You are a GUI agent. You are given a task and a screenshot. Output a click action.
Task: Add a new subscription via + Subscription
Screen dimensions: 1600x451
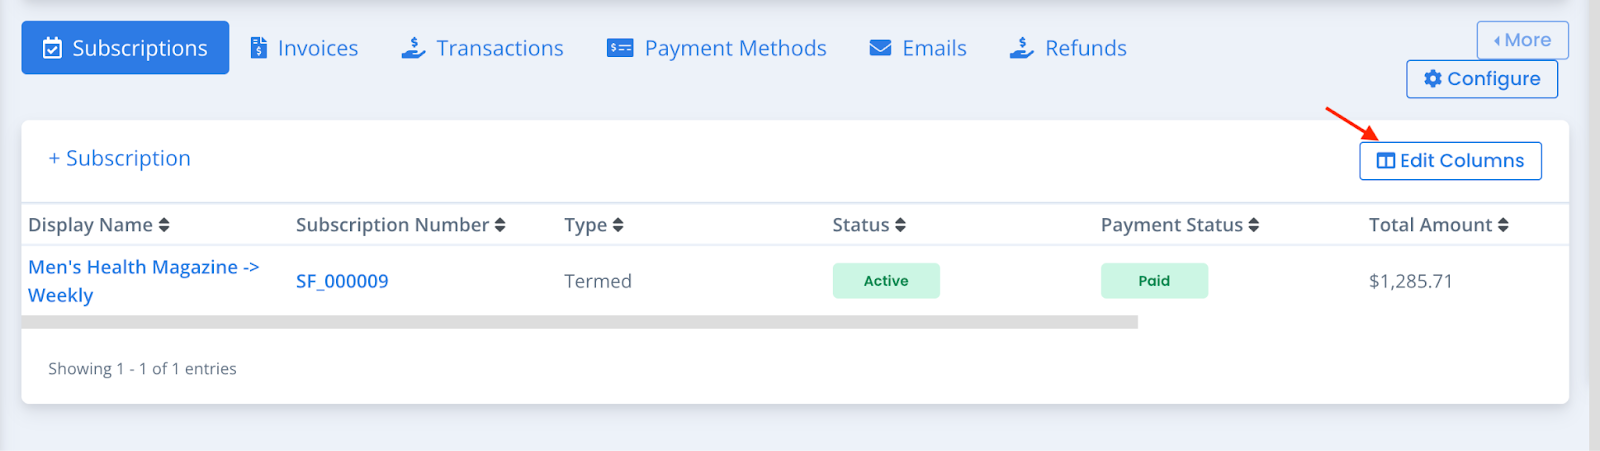[119, 158]
